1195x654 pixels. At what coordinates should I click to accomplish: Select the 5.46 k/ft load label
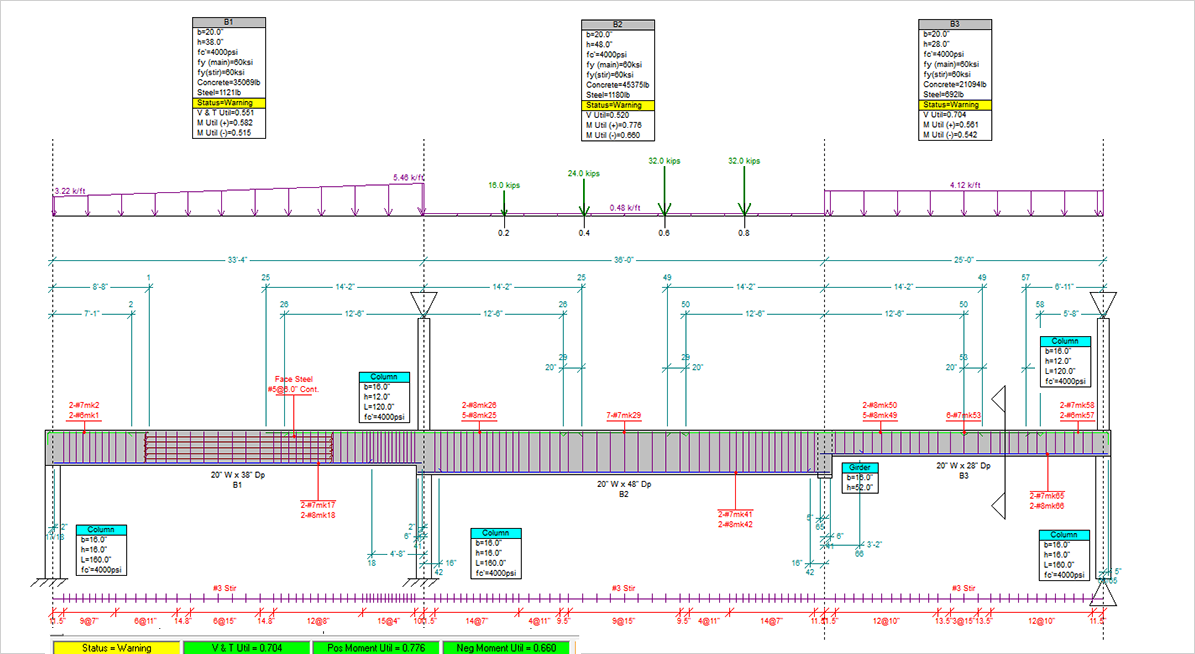(x=408, y=178)
